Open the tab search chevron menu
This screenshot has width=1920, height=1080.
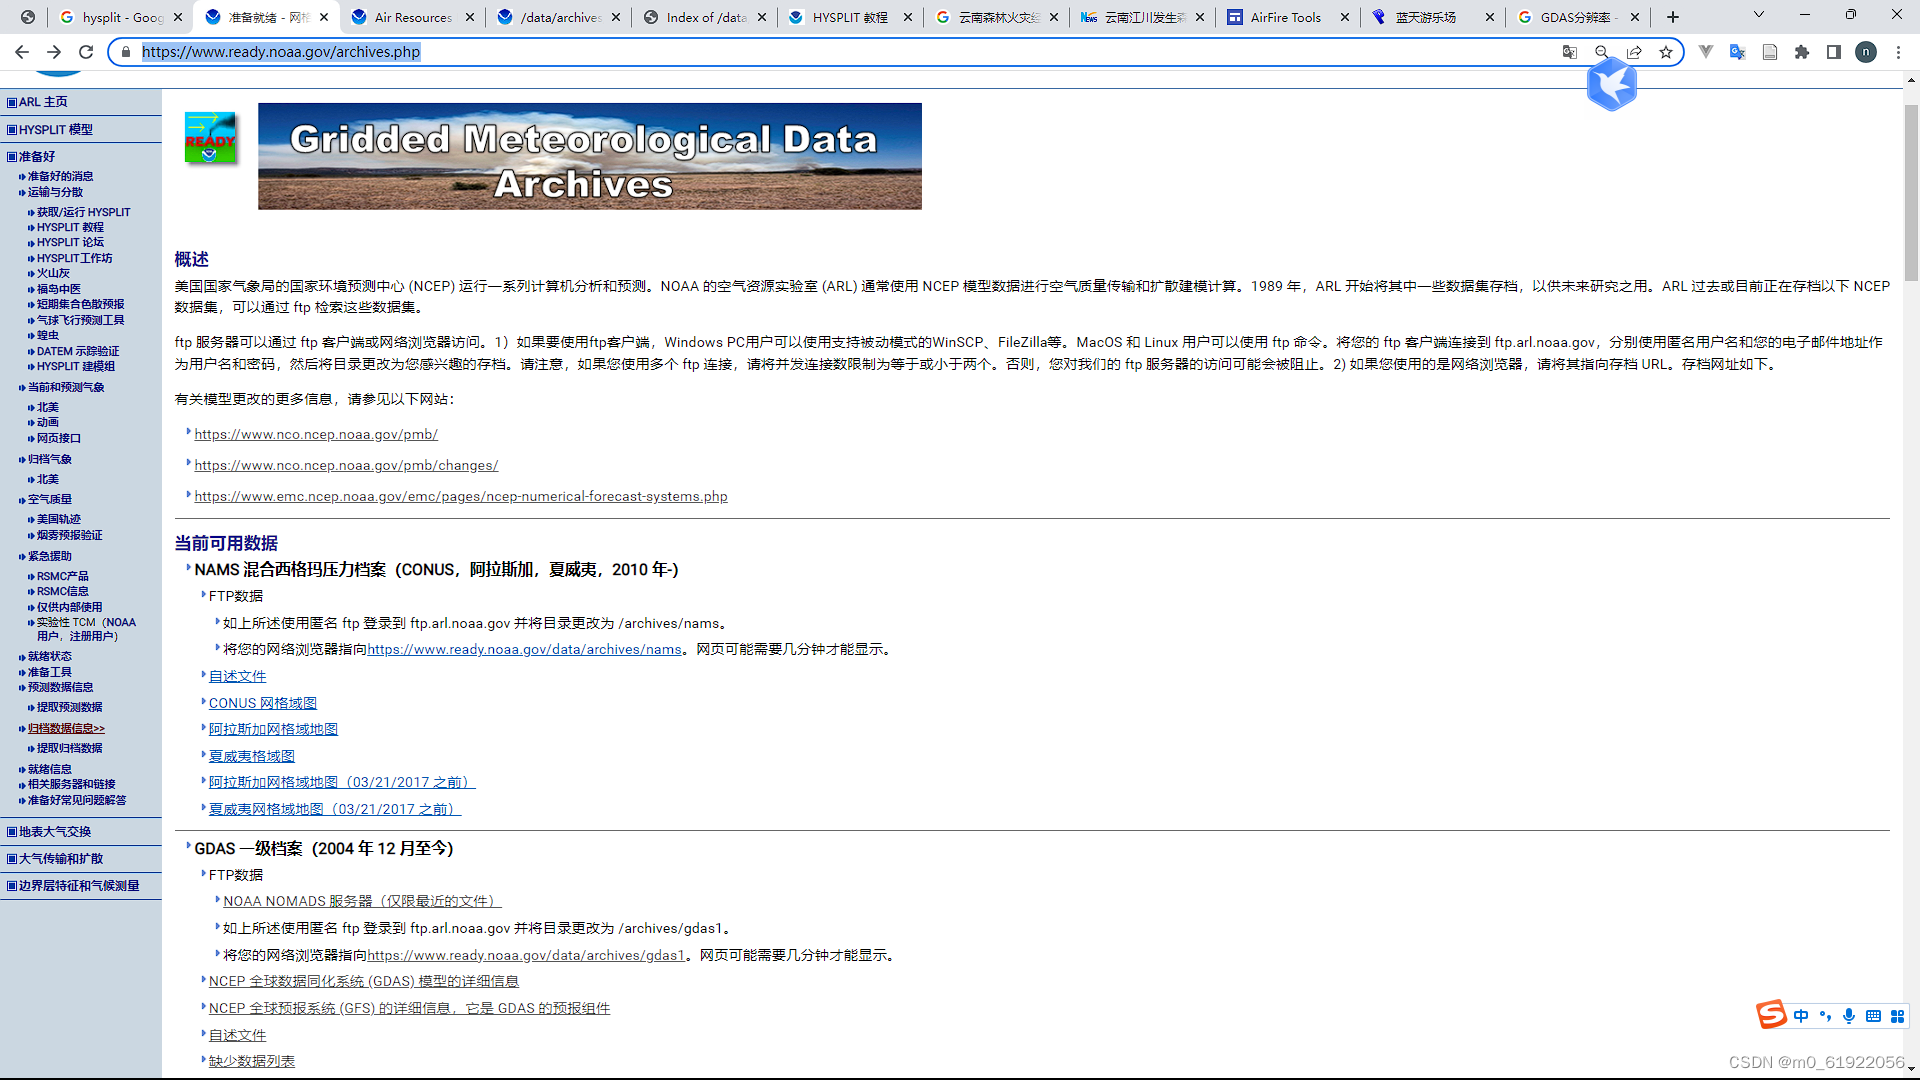click(x=1758, y=15)
